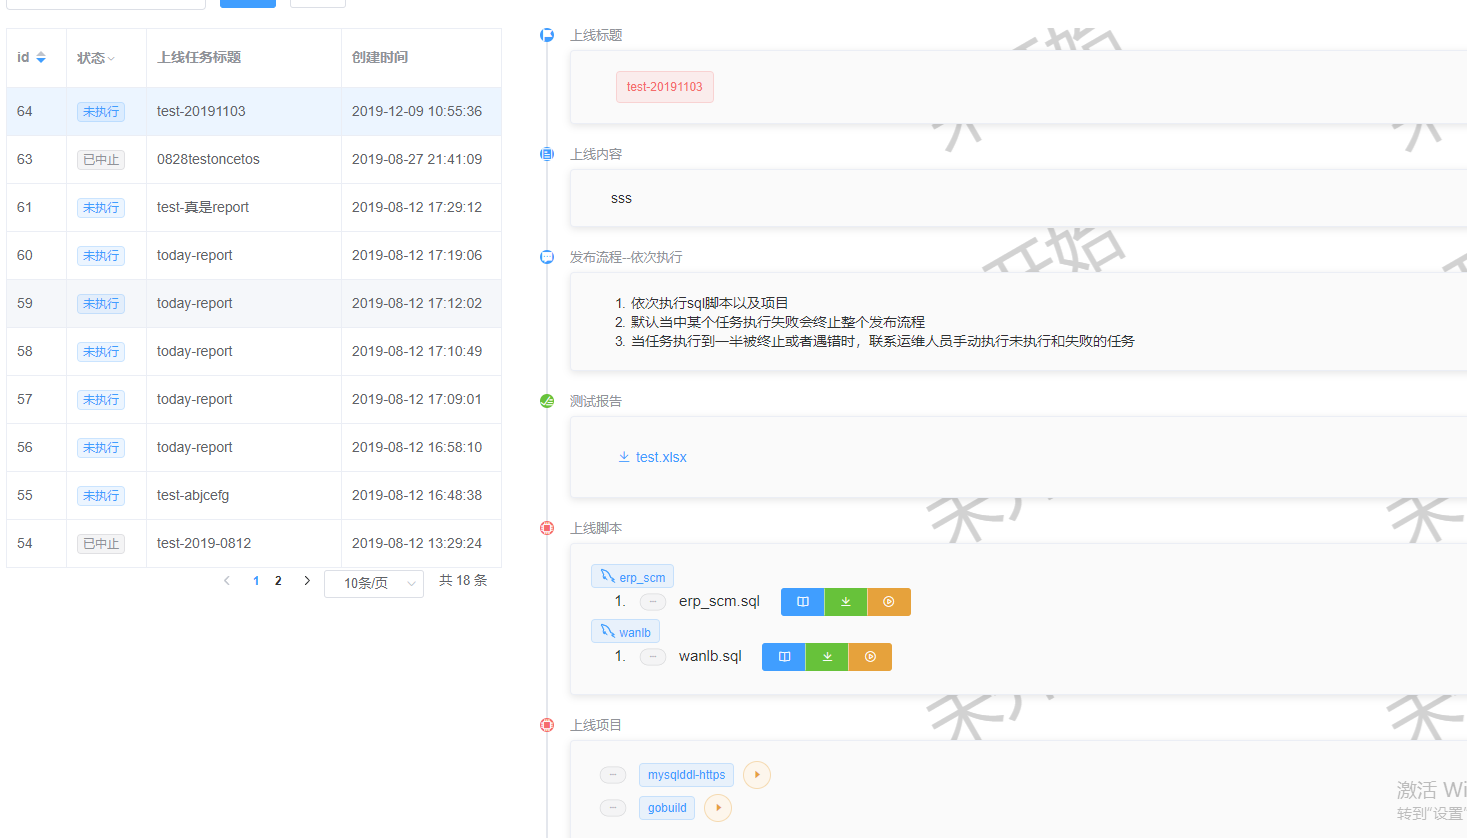The width and height of the screenshot is (1467, 838).
Task: Download the wanlb.sql script
Action: (827, 657)
